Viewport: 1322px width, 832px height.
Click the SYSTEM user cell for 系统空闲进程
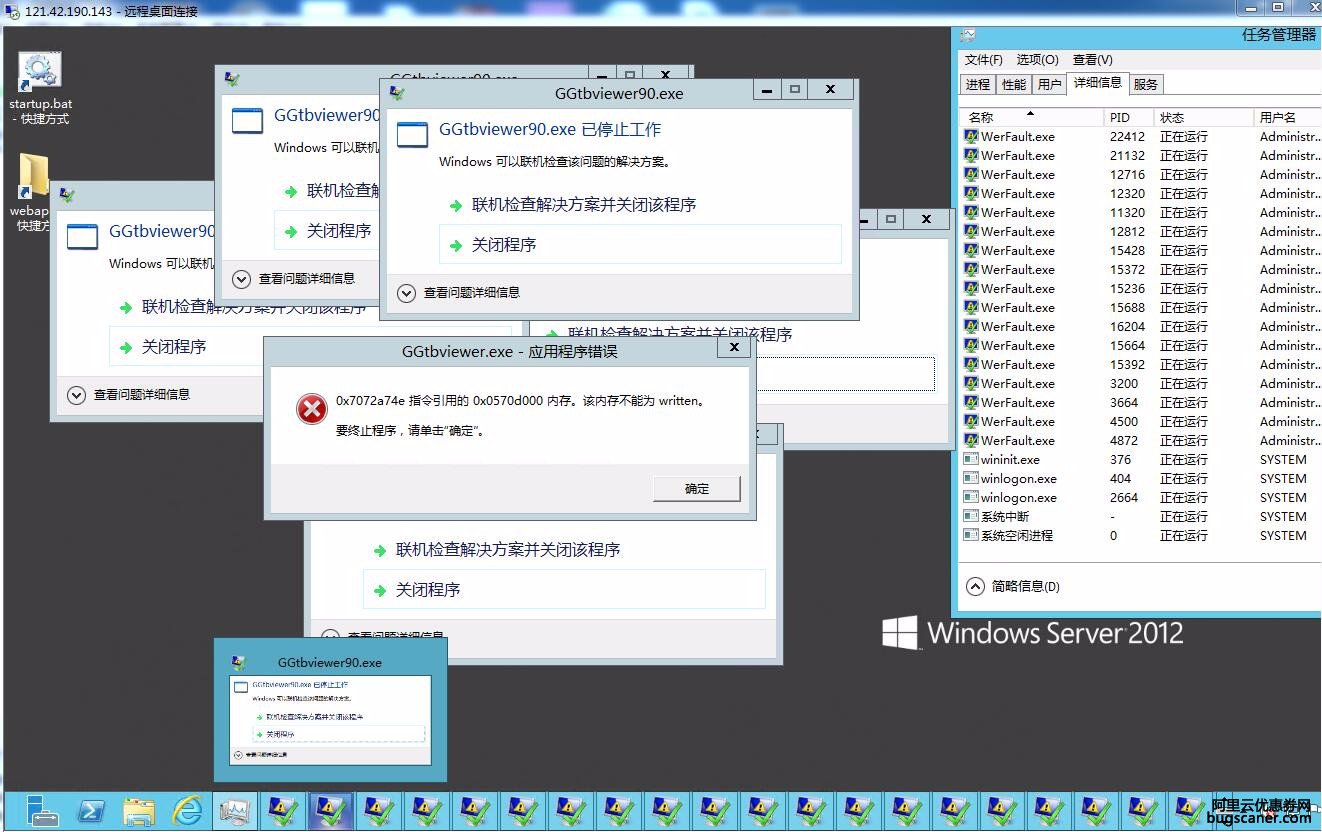[1283, 536]
